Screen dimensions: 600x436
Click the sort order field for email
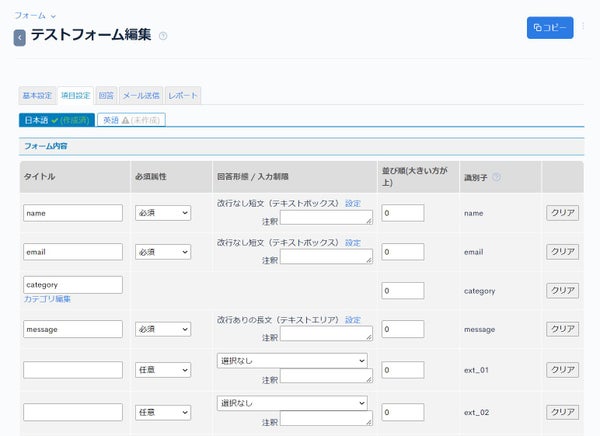(403, 252)
